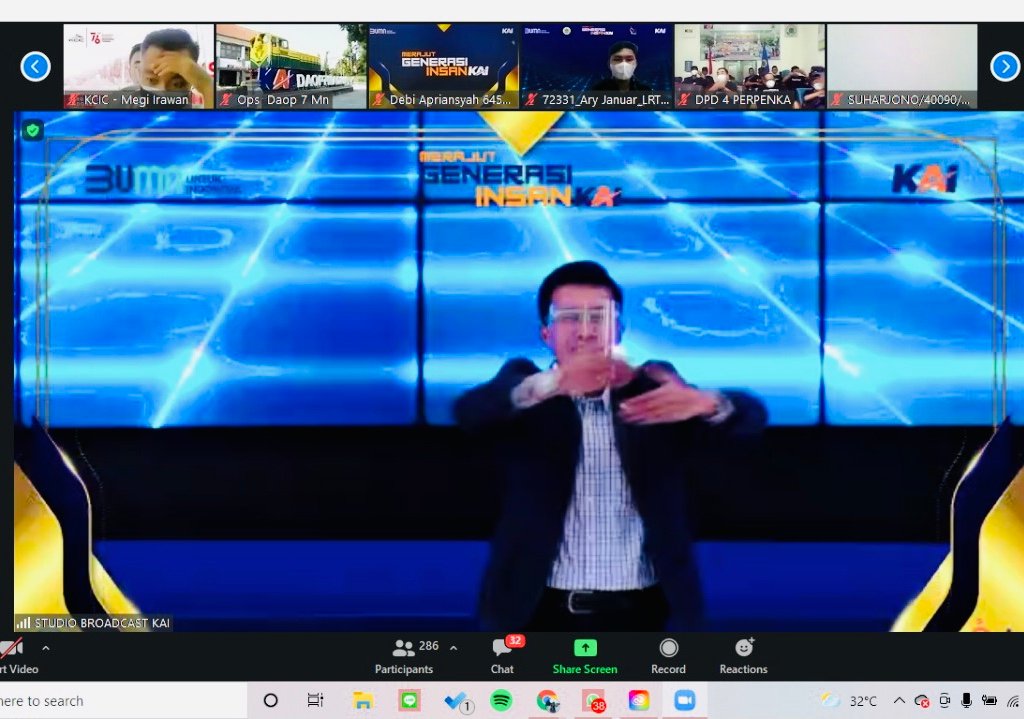Open Google Chrome from the taskbar
1024x719 pixels.
tap(547, 701)
